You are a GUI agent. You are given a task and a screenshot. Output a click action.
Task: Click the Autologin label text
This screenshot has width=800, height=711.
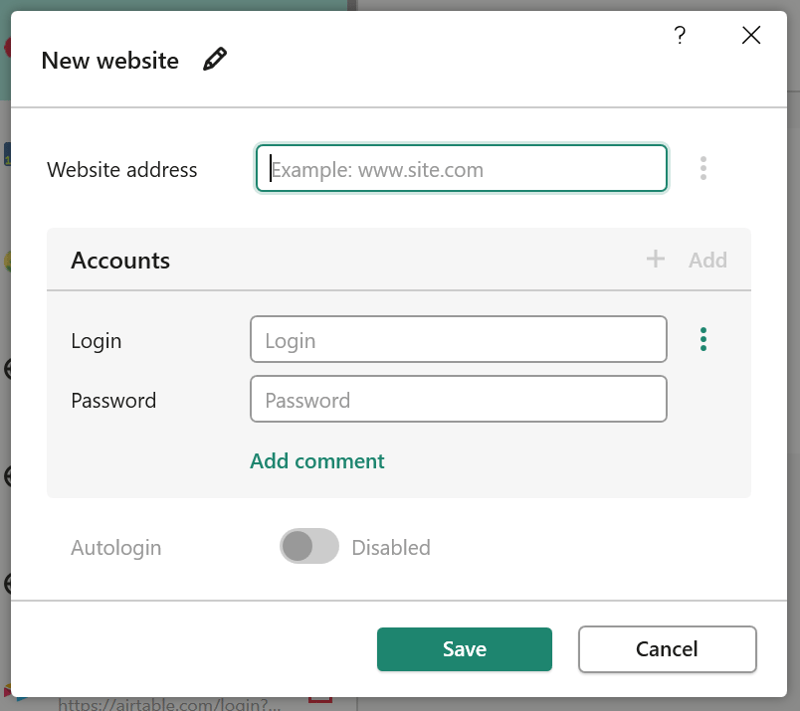click(x=116, y=548)
